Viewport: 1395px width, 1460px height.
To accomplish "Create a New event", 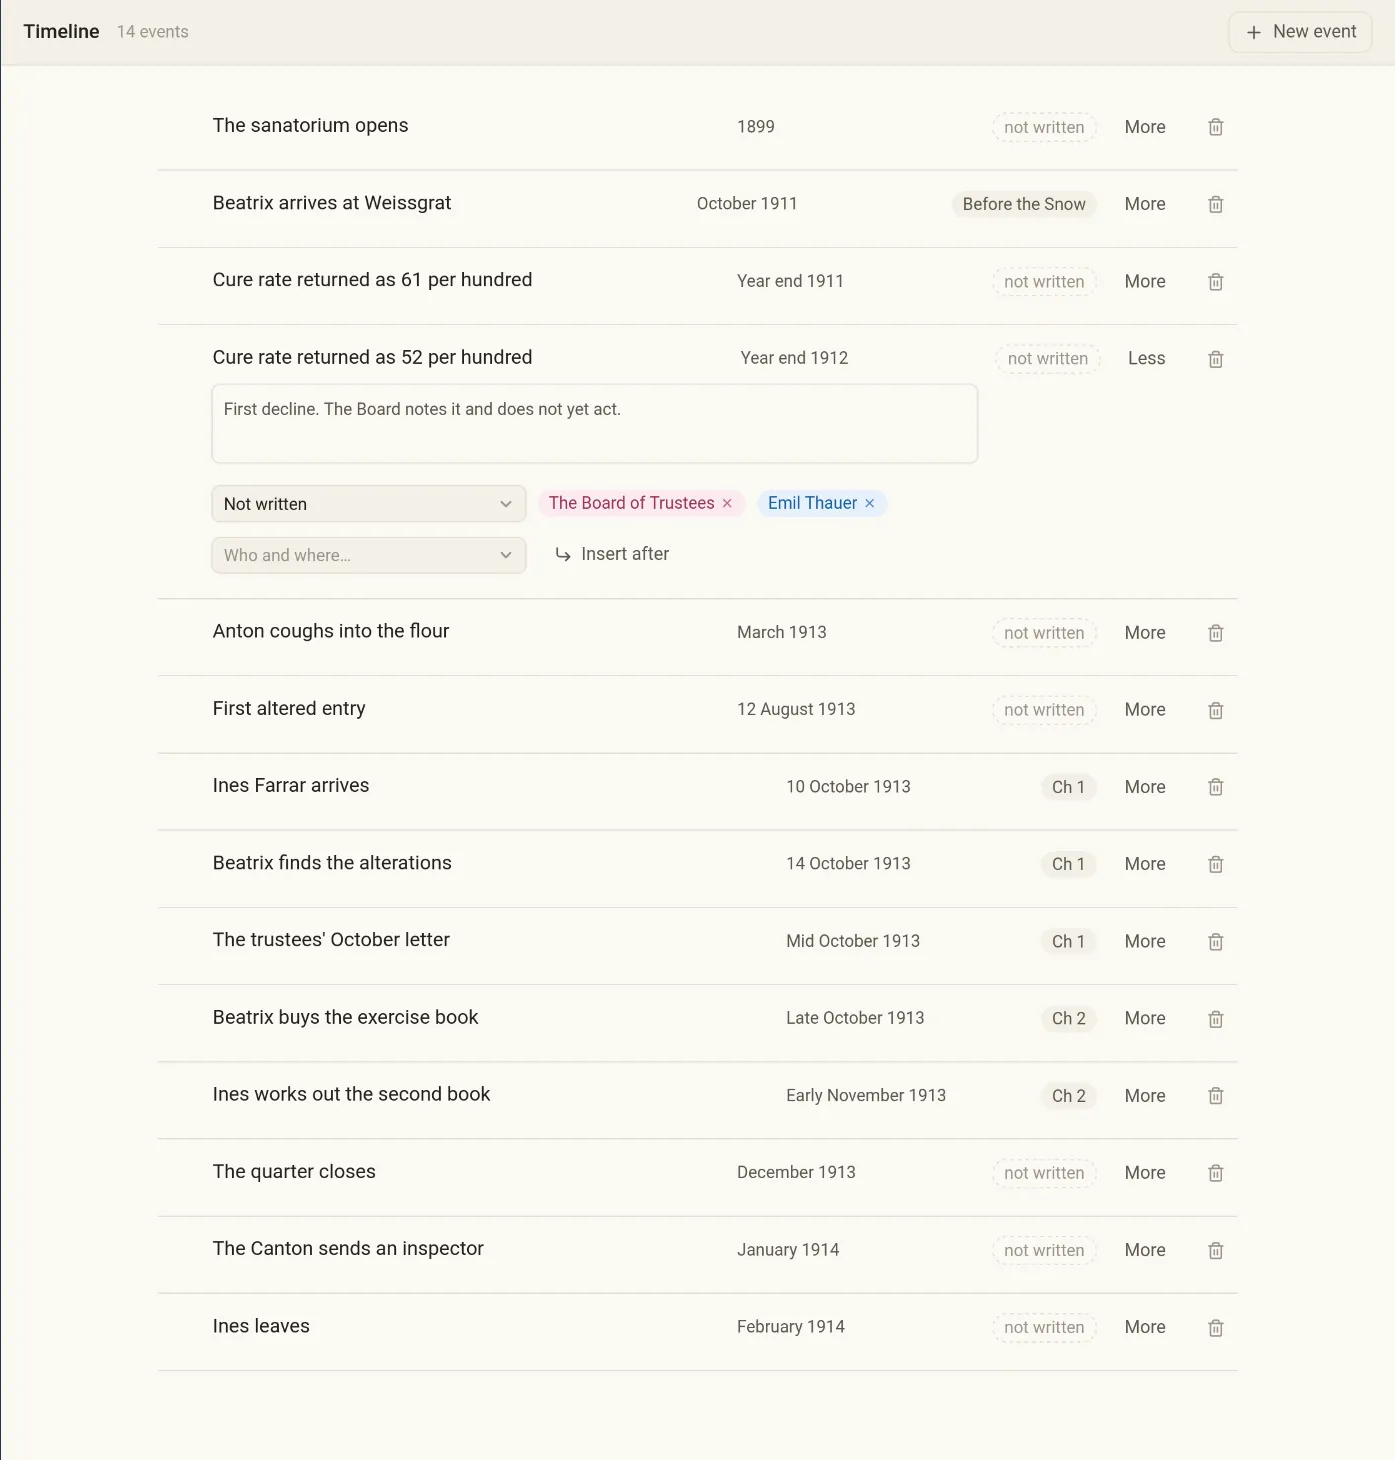I will (1300, 32).
